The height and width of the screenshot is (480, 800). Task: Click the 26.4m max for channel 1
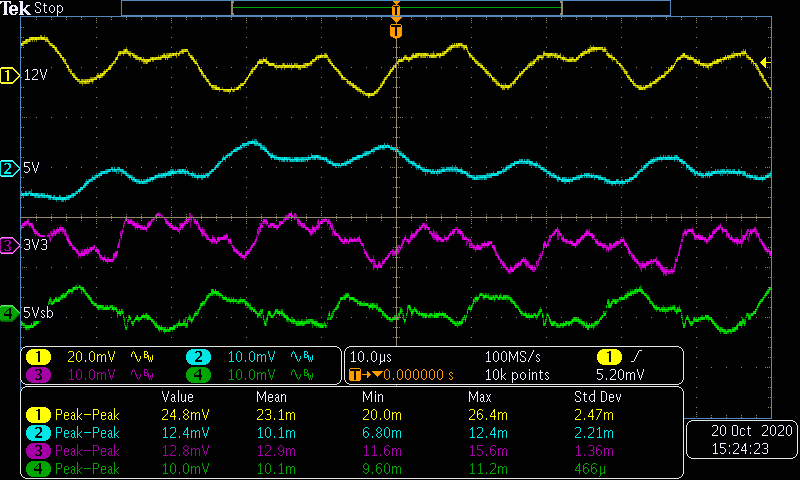click(488, 415)
